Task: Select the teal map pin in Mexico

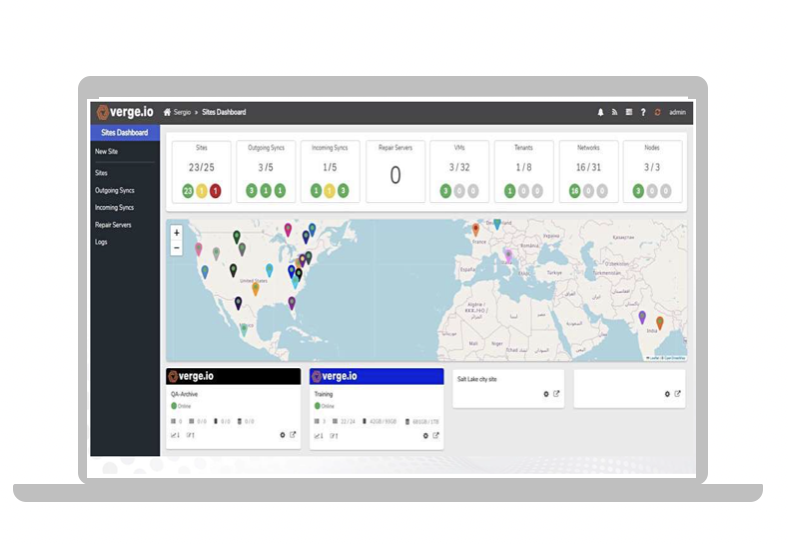Action: (x=244, y=329)
